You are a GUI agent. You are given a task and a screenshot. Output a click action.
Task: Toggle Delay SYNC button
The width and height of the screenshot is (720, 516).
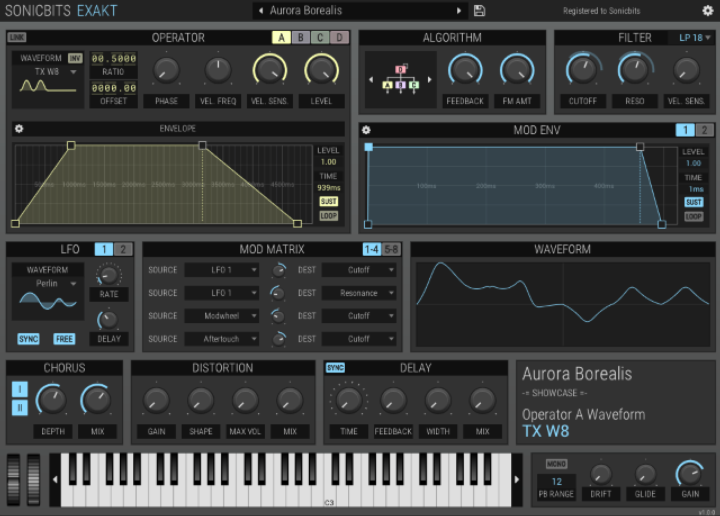tap(335, 368)
